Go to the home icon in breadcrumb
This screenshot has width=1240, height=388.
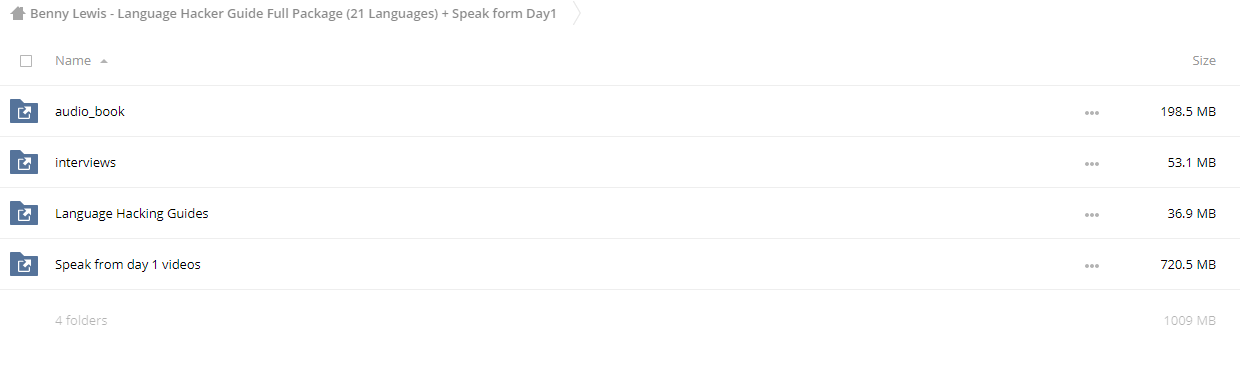(18, 14)
